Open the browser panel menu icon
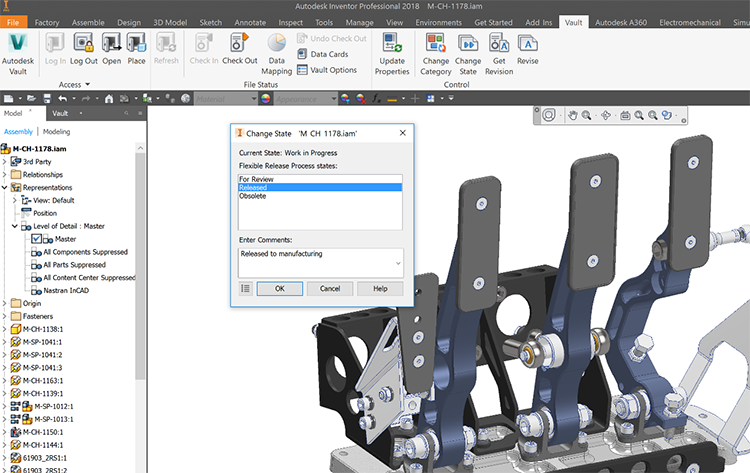 [x=140, y=113]
